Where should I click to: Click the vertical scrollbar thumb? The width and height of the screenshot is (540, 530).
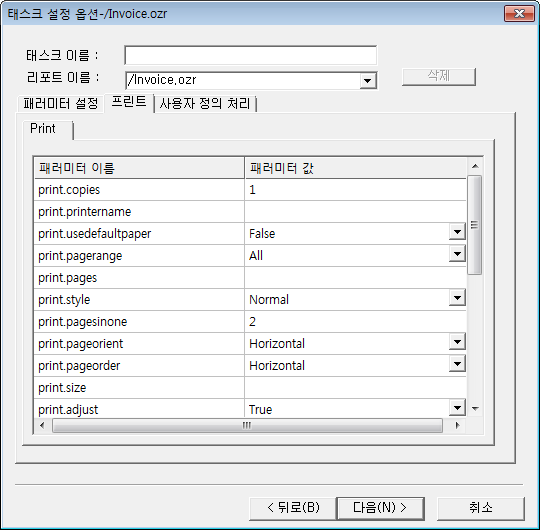tap(475, 225)
